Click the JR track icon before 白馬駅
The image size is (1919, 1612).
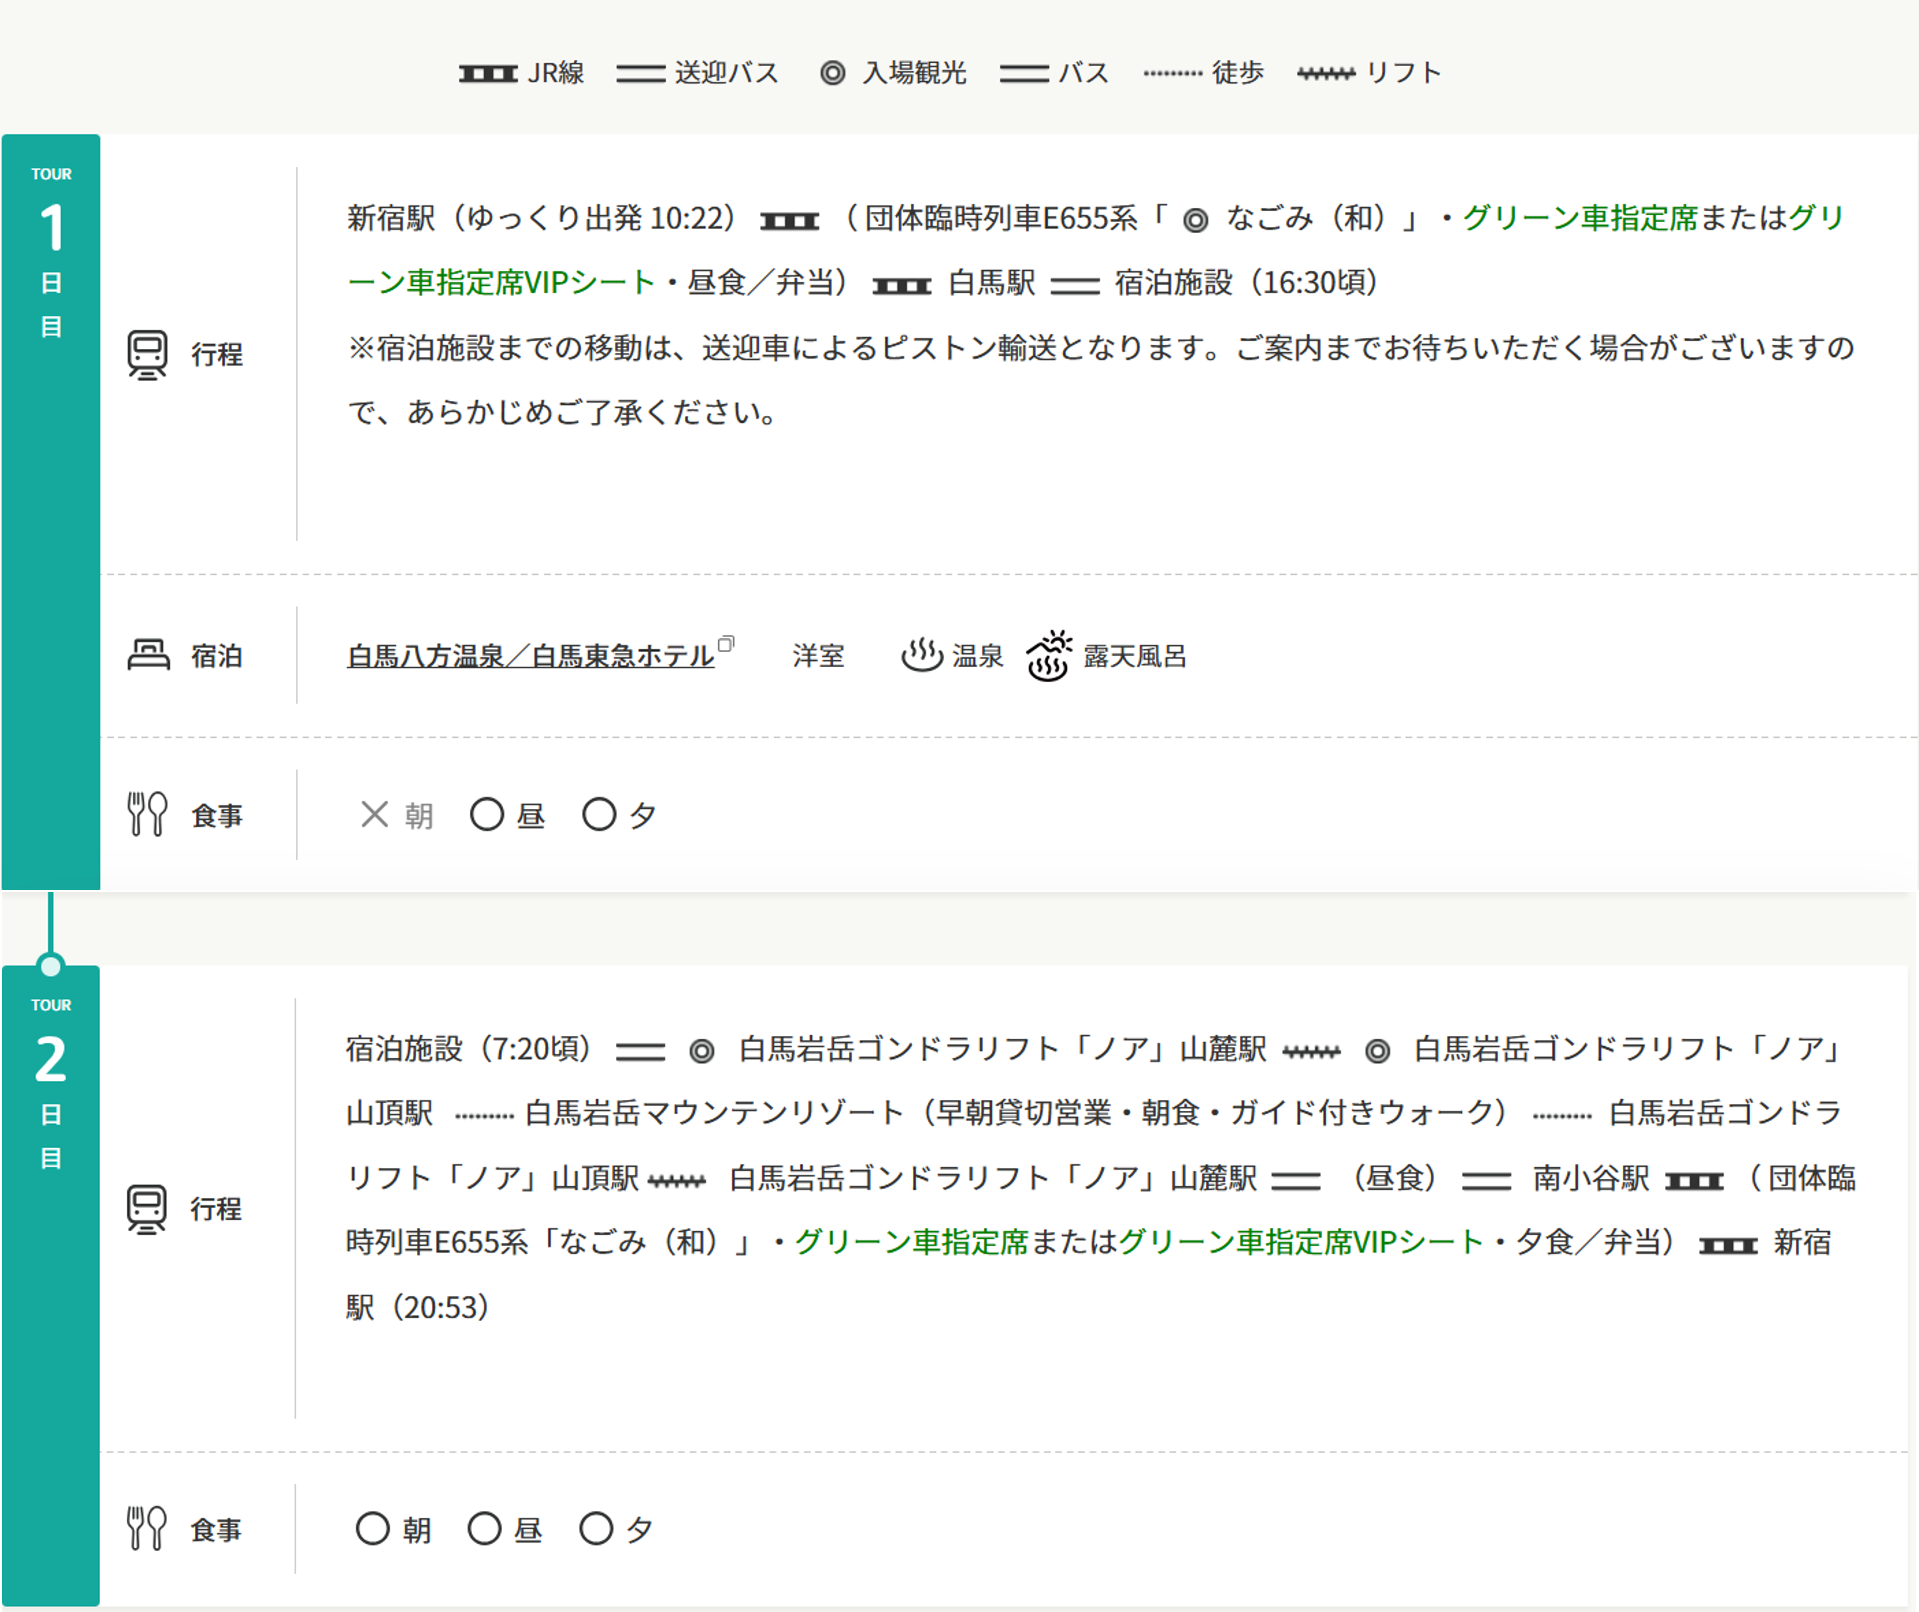coord(901,286)
